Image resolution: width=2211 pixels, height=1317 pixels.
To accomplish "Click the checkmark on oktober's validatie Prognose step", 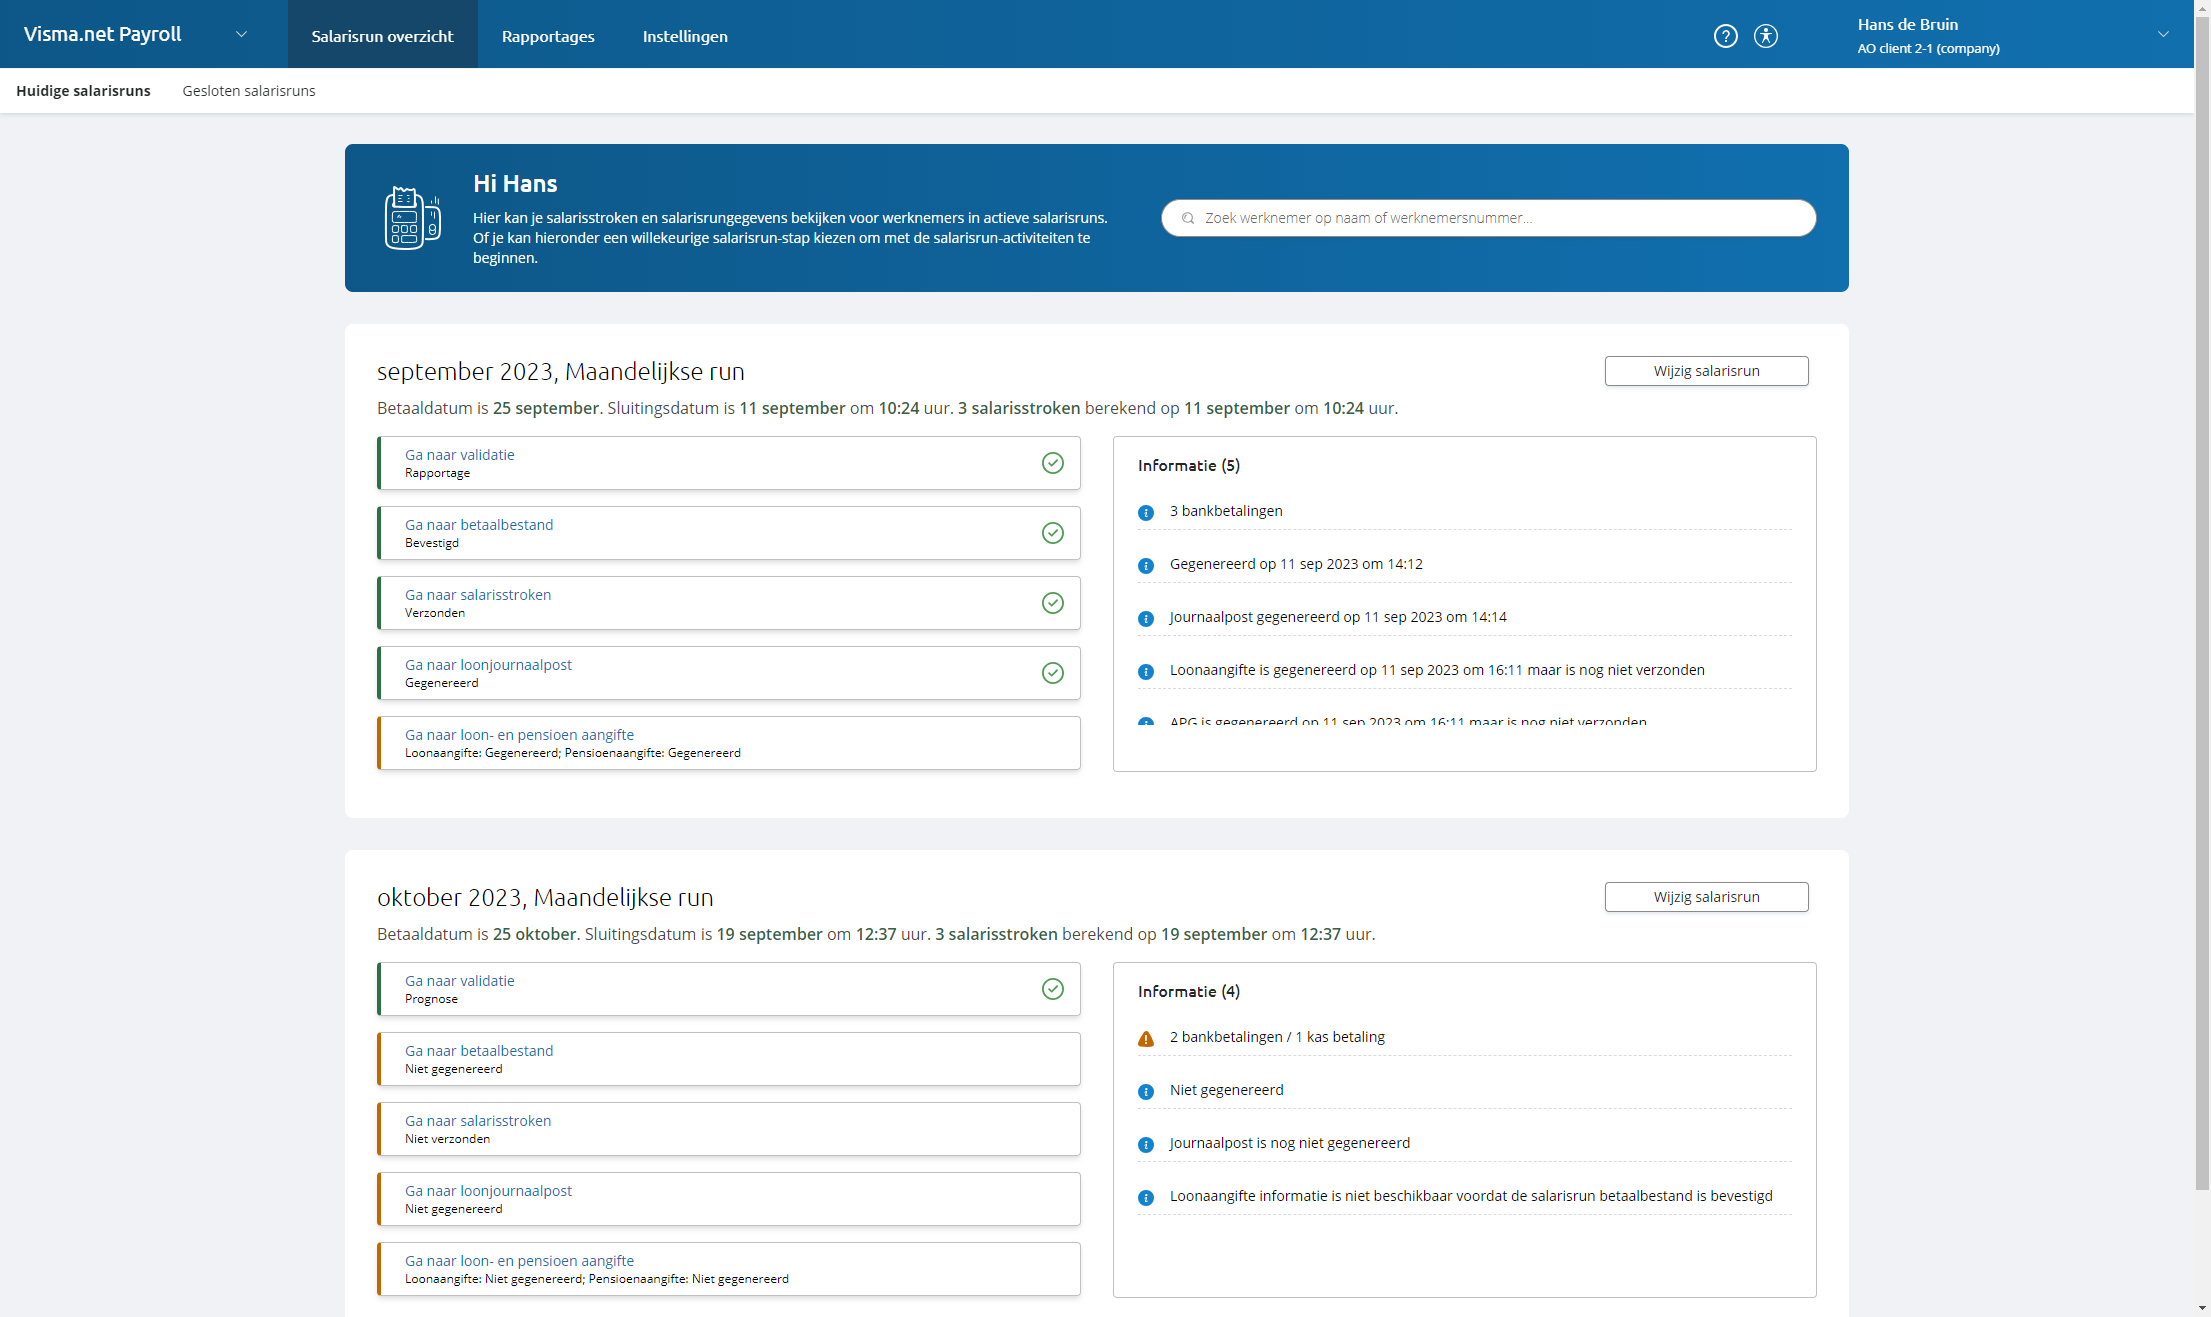I will coord(1053,989).
